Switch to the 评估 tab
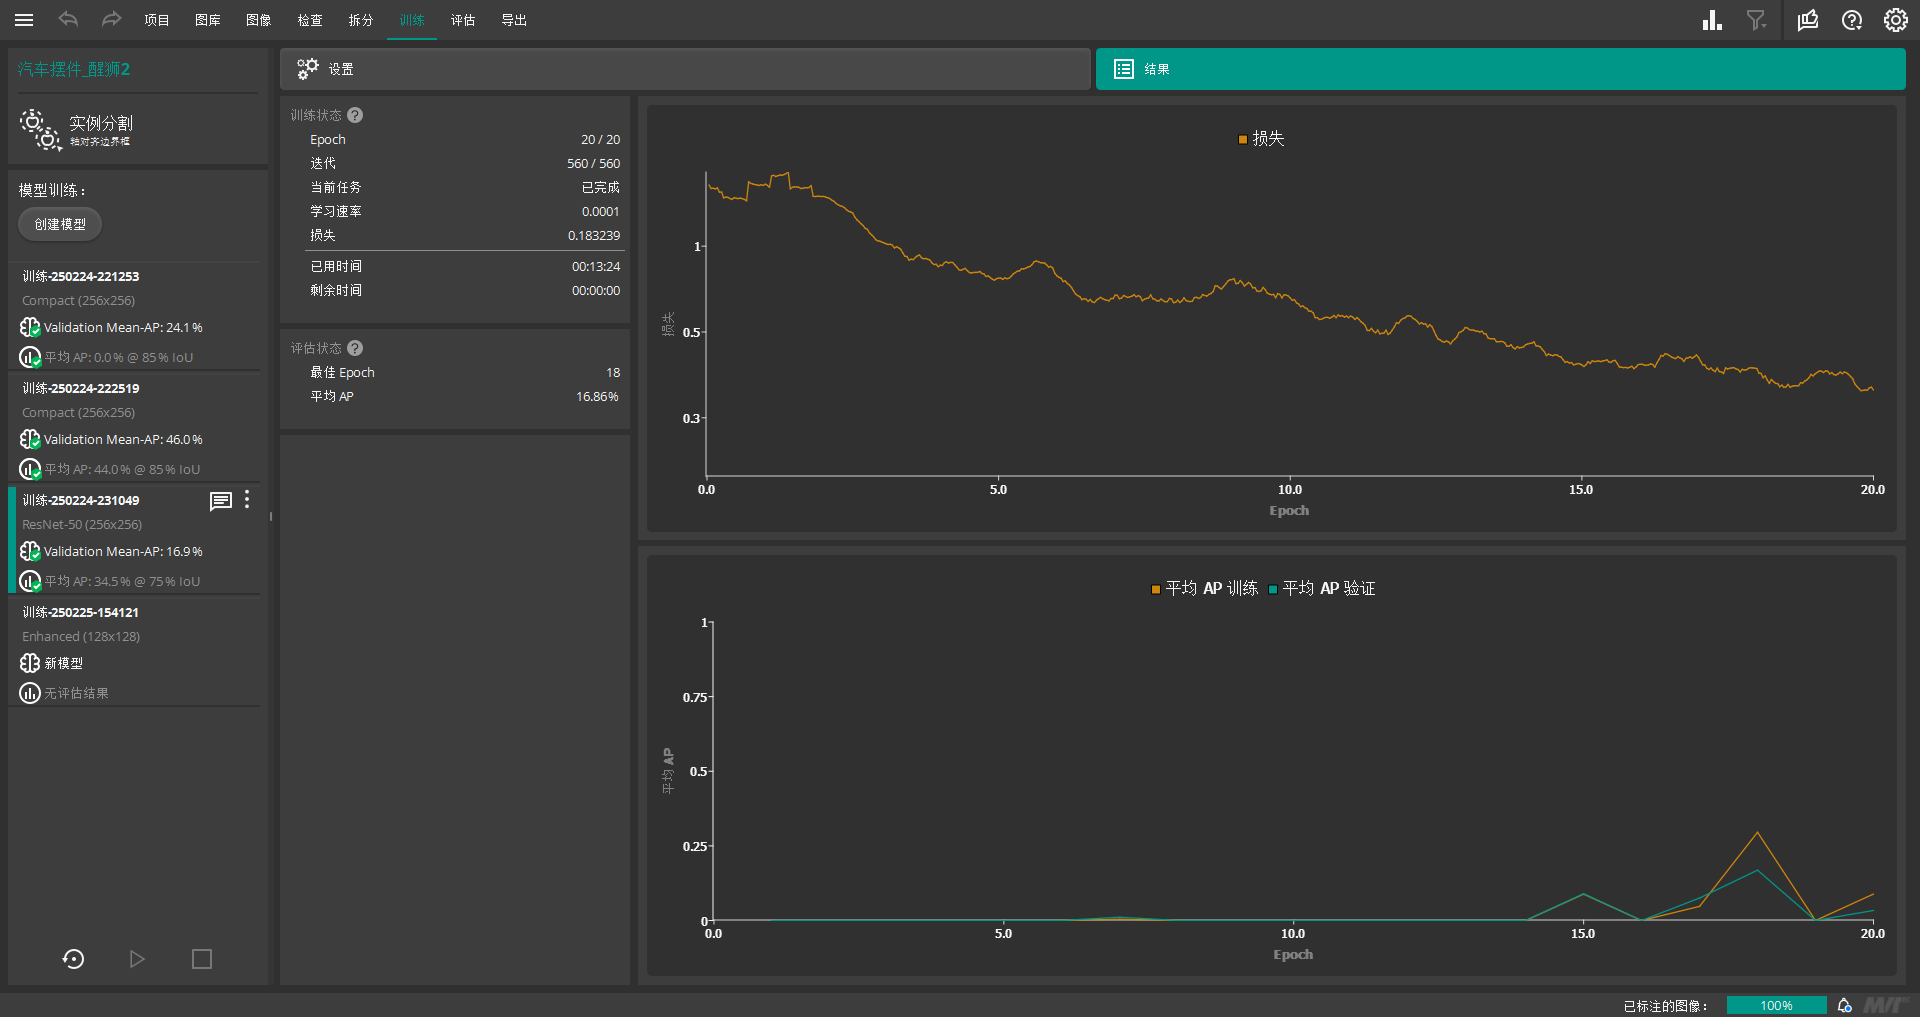 click(463, 20)
